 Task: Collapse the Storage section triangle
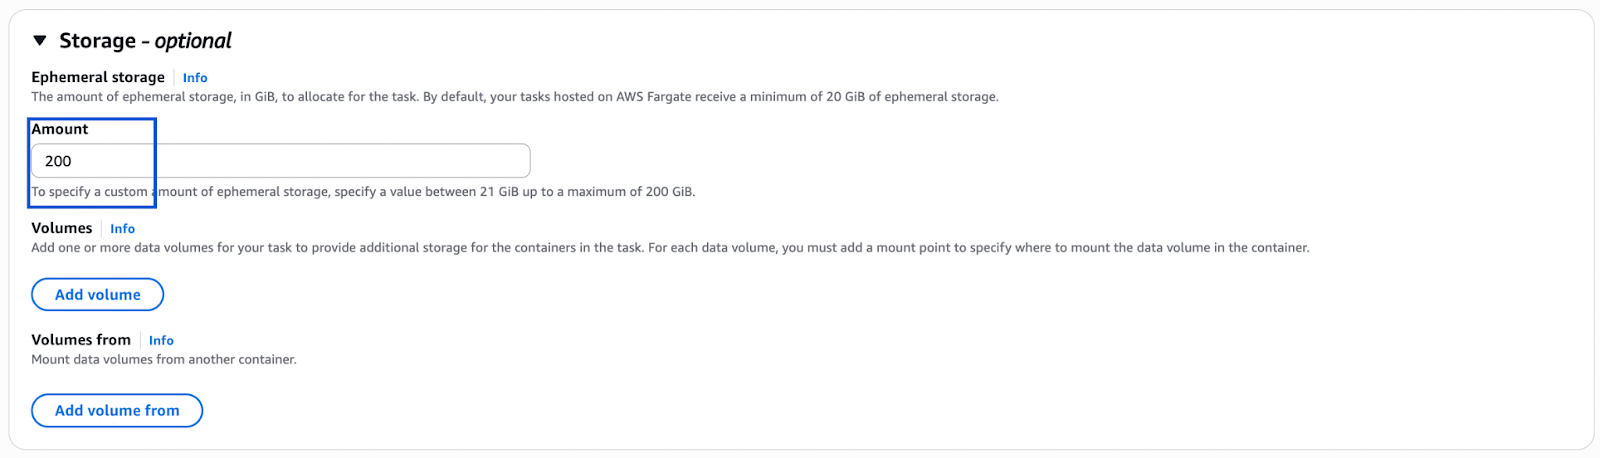tap(40, 41)
